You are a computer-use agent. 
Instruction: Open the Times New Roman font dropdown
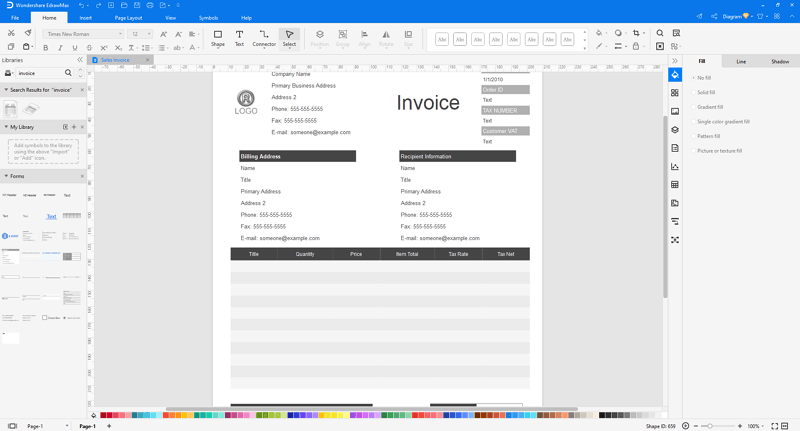[84, 34]
